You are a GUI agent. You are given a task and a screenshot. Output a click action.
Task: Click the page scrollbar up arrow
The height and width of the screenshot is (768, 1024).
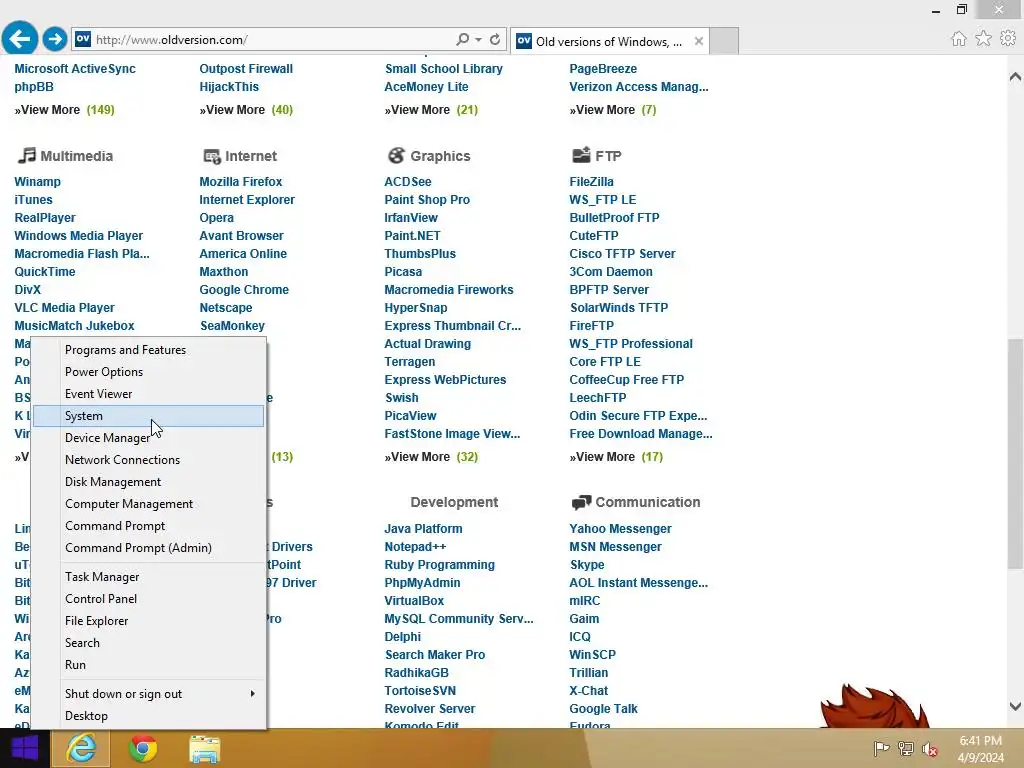[x=1015, y=76]
